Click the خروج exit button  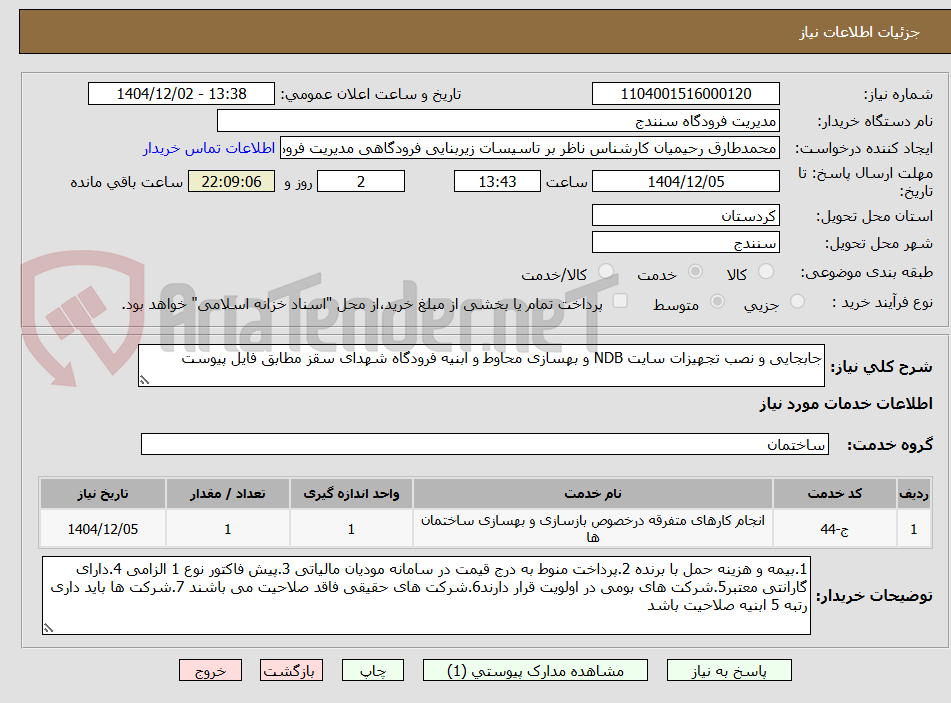[x=210, y=671]
